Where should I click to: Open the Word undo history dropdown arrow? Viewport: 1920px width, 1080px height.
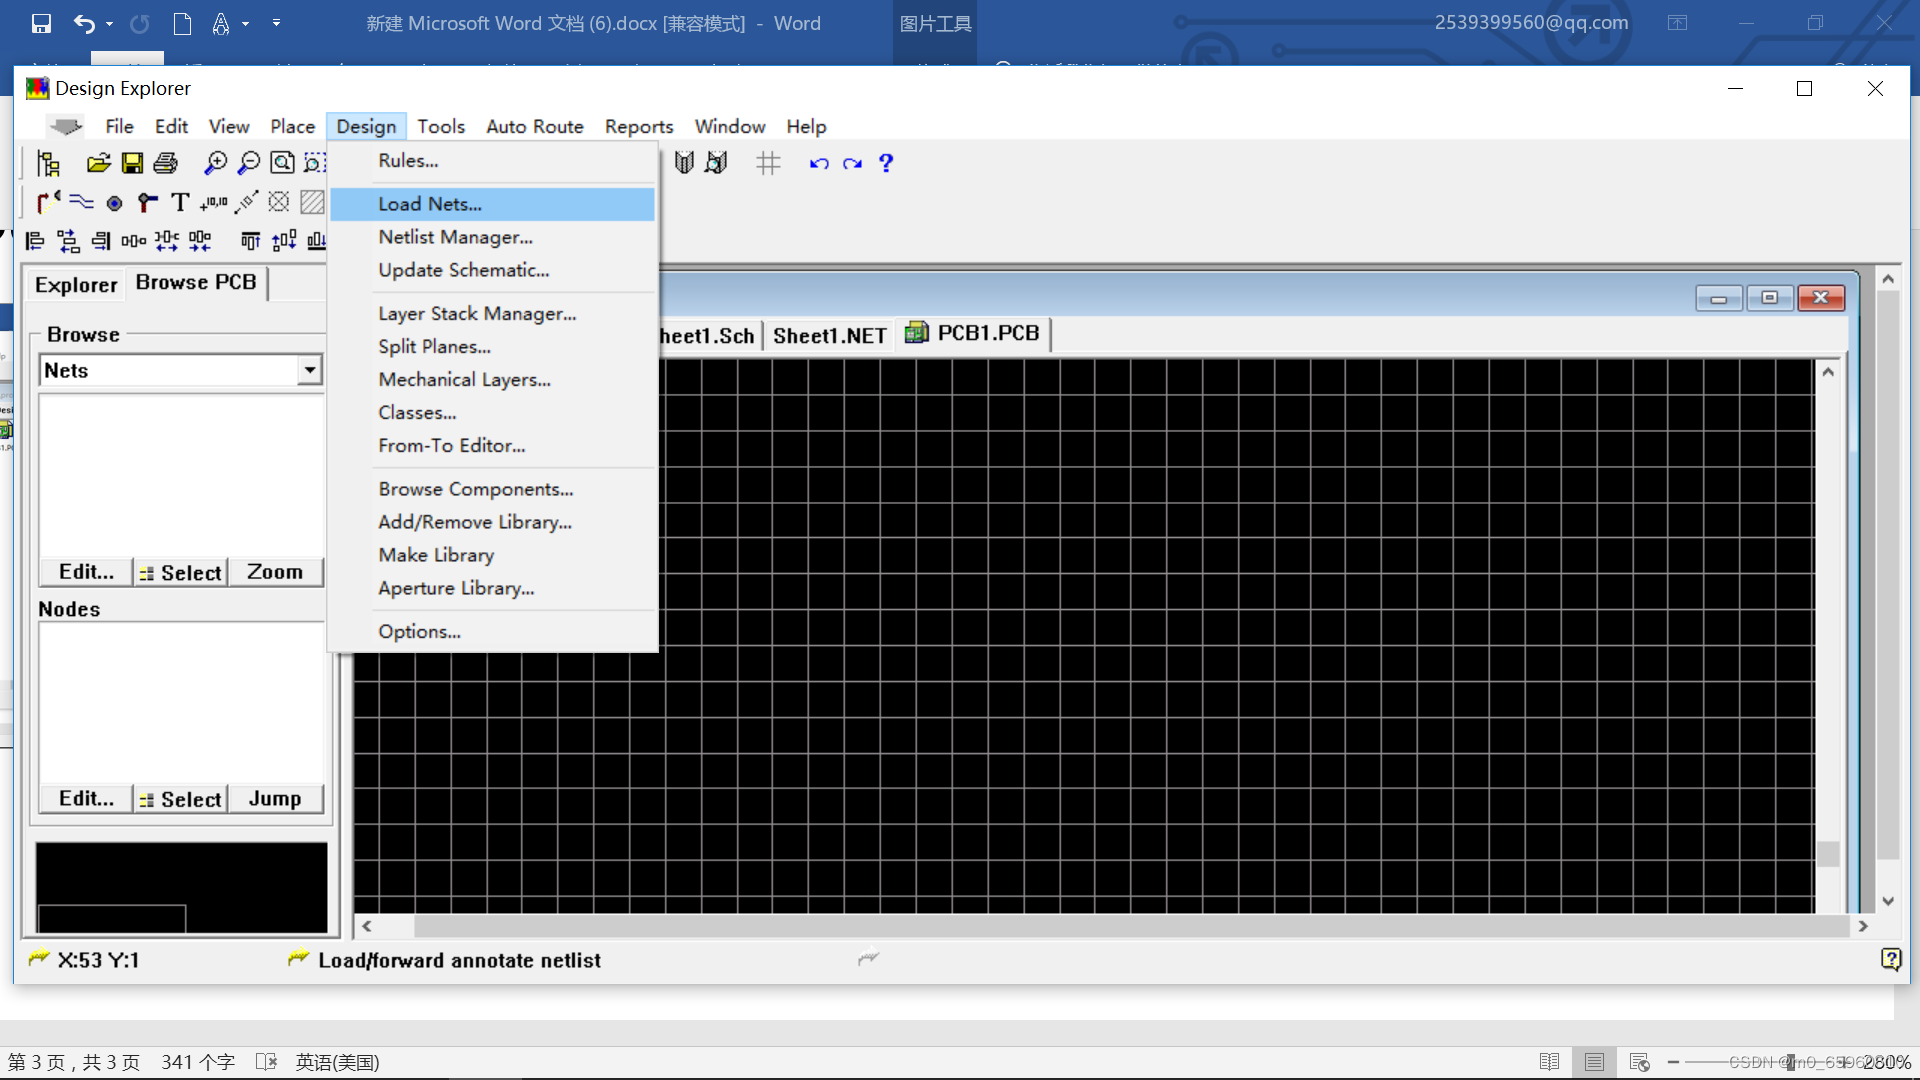coord(109,23)
